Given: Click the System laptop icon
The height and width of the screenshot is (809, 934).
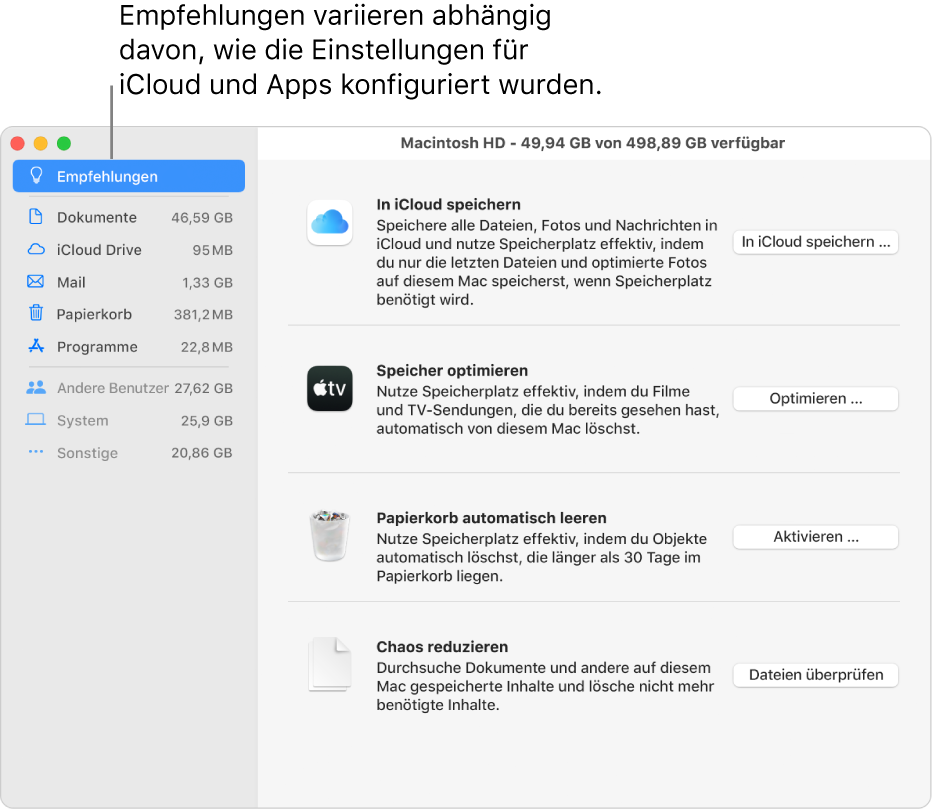Looking at the screenshot, I should point(36,420).
